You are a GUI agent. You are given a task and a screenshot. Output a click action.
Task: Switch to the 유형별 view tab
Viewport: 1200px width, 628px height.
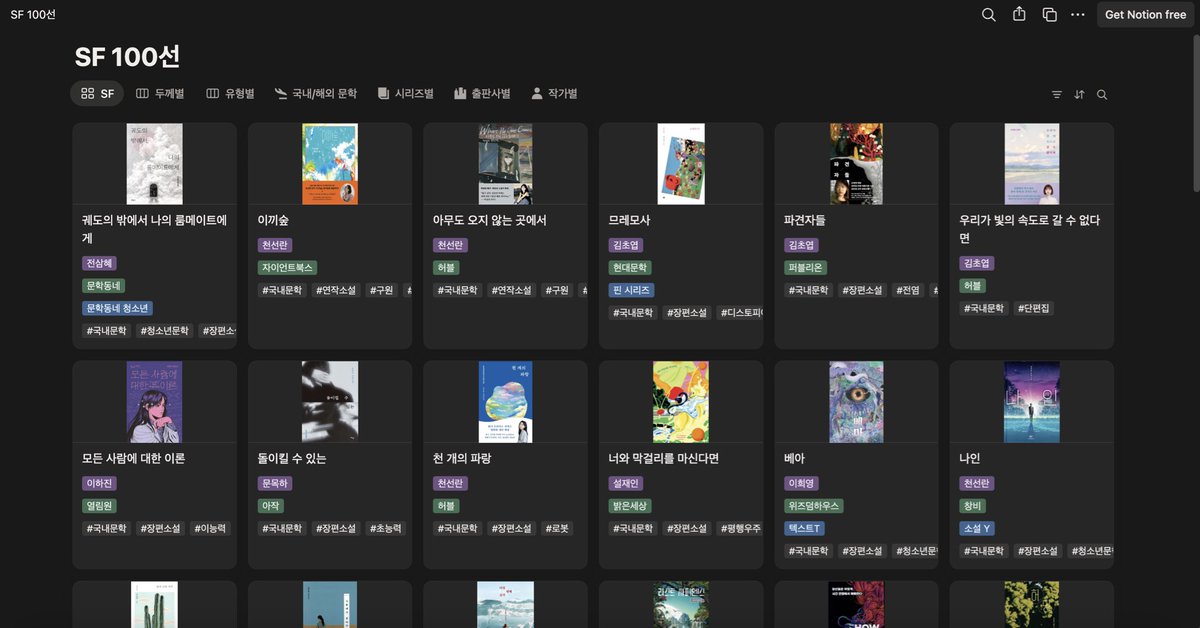tap(230, 93)
